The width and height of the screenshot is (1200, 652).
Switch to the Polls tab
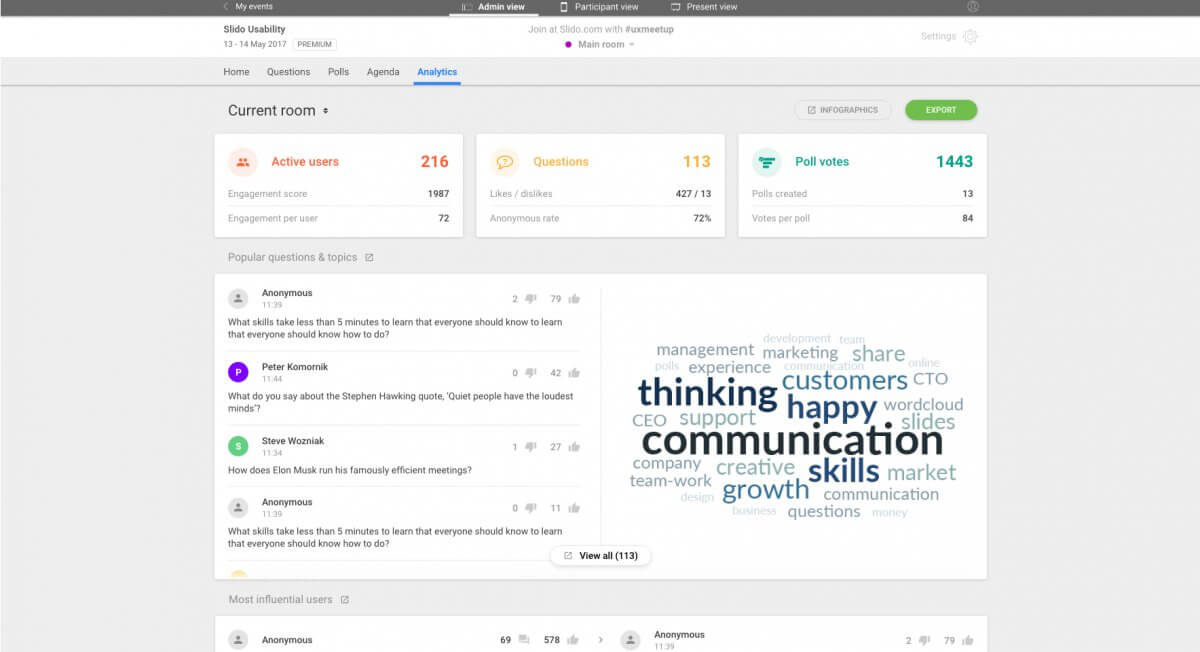tap(337, 72)
